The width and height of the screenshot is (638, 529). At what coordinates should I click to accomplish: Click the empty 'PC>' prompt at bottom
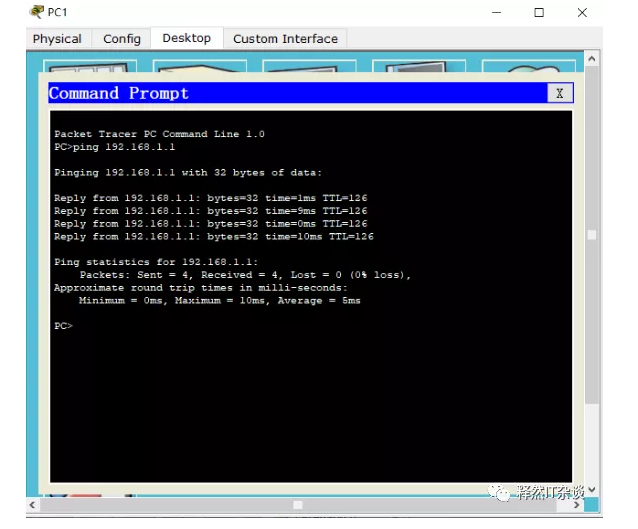(x=63, y=326)
